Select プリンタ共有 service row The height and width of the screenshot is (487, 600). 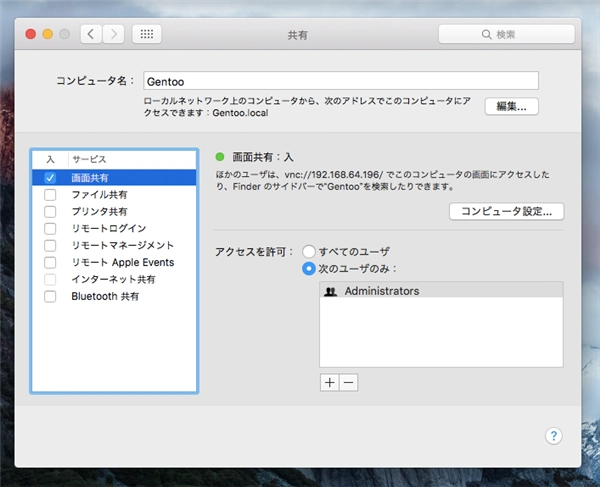(99, 211)
